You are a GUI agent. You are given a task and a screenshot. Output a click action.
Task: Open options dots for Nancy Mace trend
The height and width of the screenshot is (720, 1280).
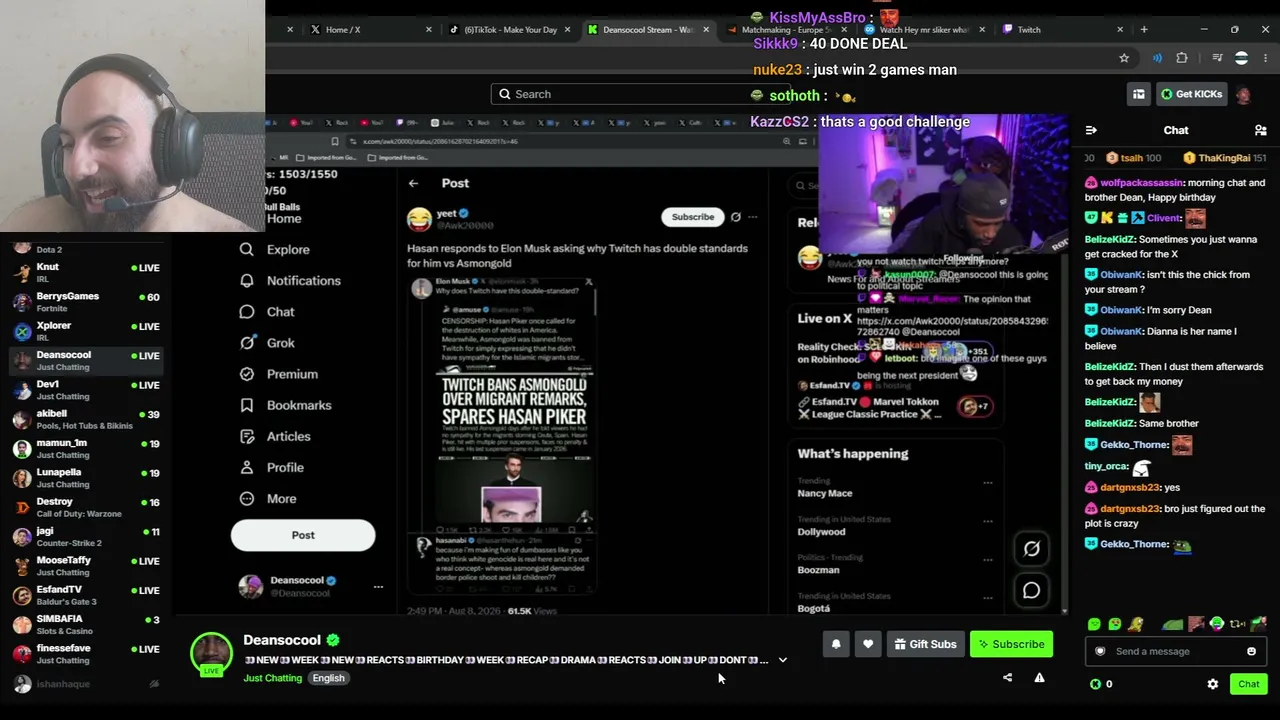(988, 483)
